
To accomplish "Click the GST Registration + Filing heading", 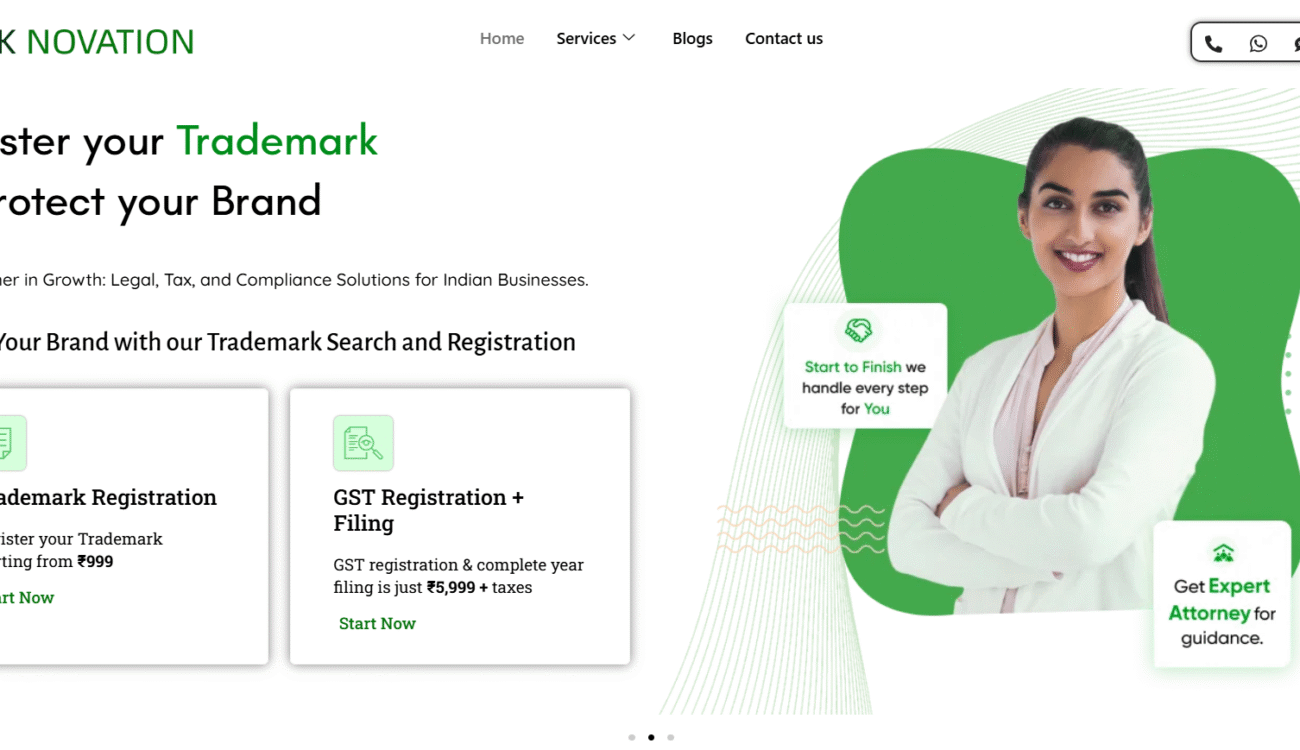I will pyautogui.click(x=428, y=510).
